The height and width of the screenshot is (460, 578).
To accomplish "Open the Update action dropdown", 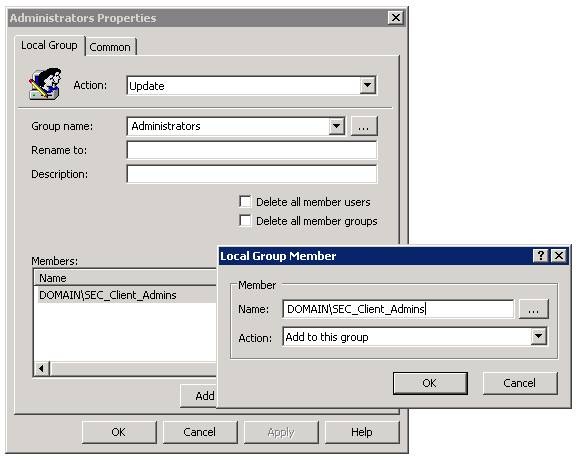I will pos(367,86).
